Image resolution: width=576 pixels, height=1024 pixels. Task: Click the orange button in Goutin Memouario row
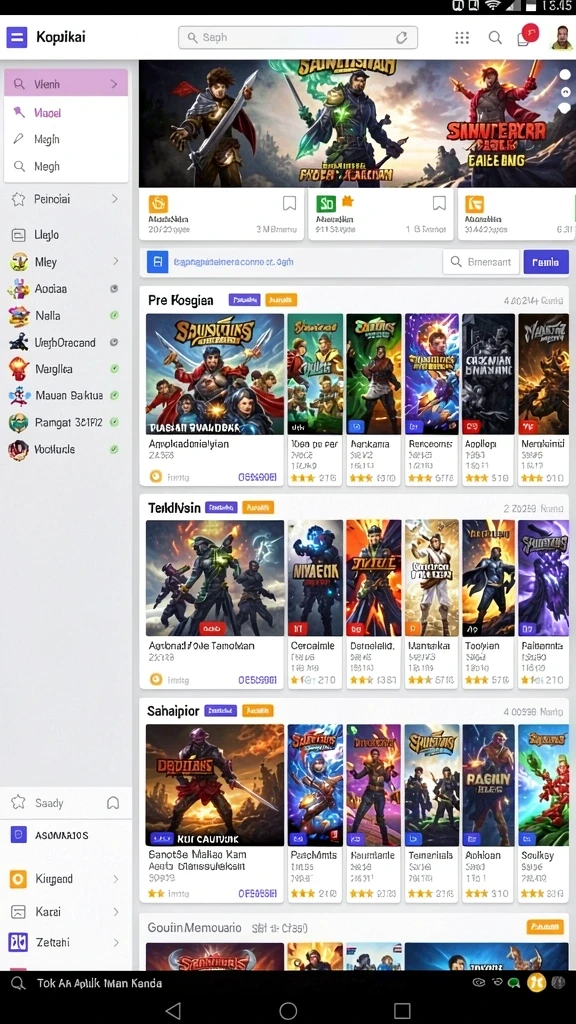click(x=545, y=927)
